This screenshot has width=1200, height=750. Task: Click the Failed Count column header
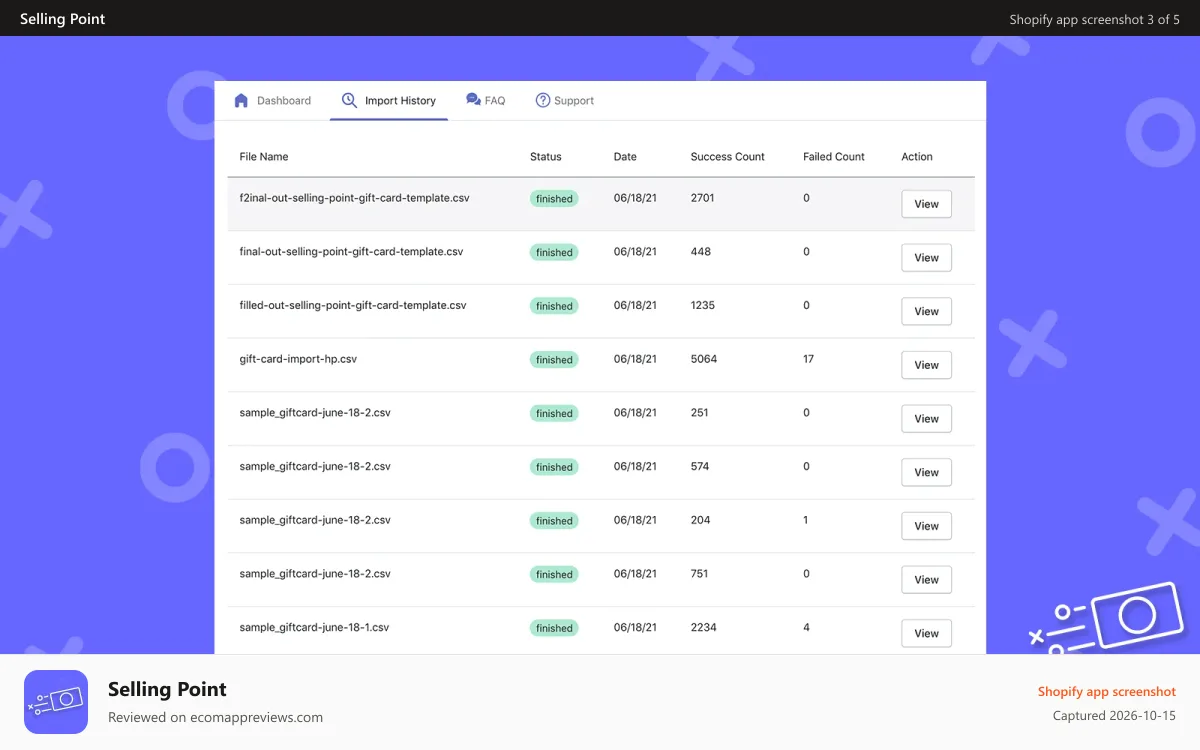click(x=834, y=157)
